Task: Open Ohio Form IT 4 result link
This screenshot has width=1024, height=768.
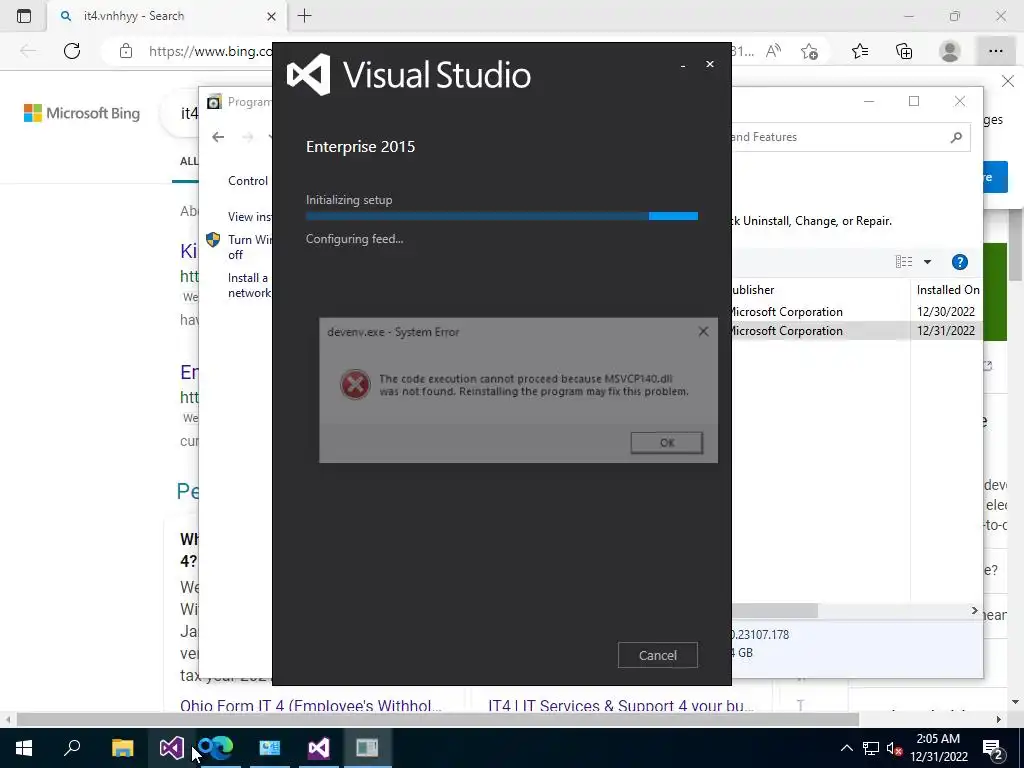Action: [x=311, y=705]
